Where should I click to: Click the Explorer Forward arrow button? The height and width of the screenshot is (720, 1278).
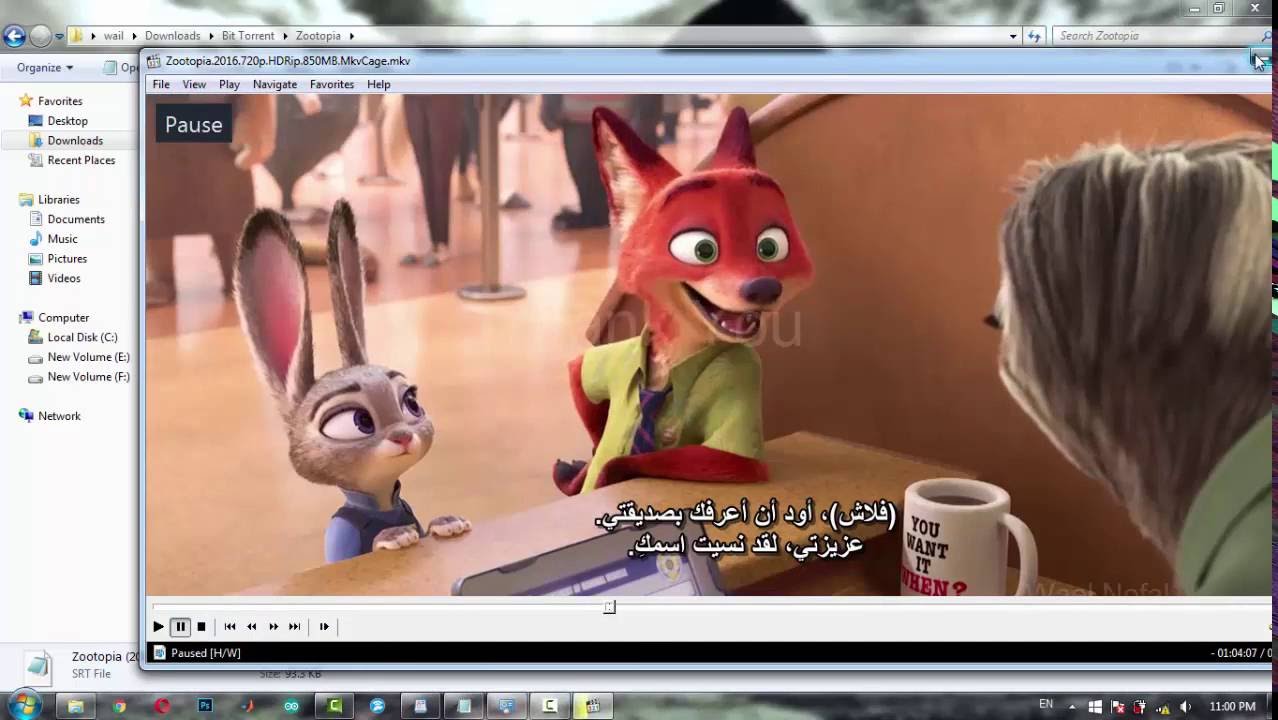40,36
